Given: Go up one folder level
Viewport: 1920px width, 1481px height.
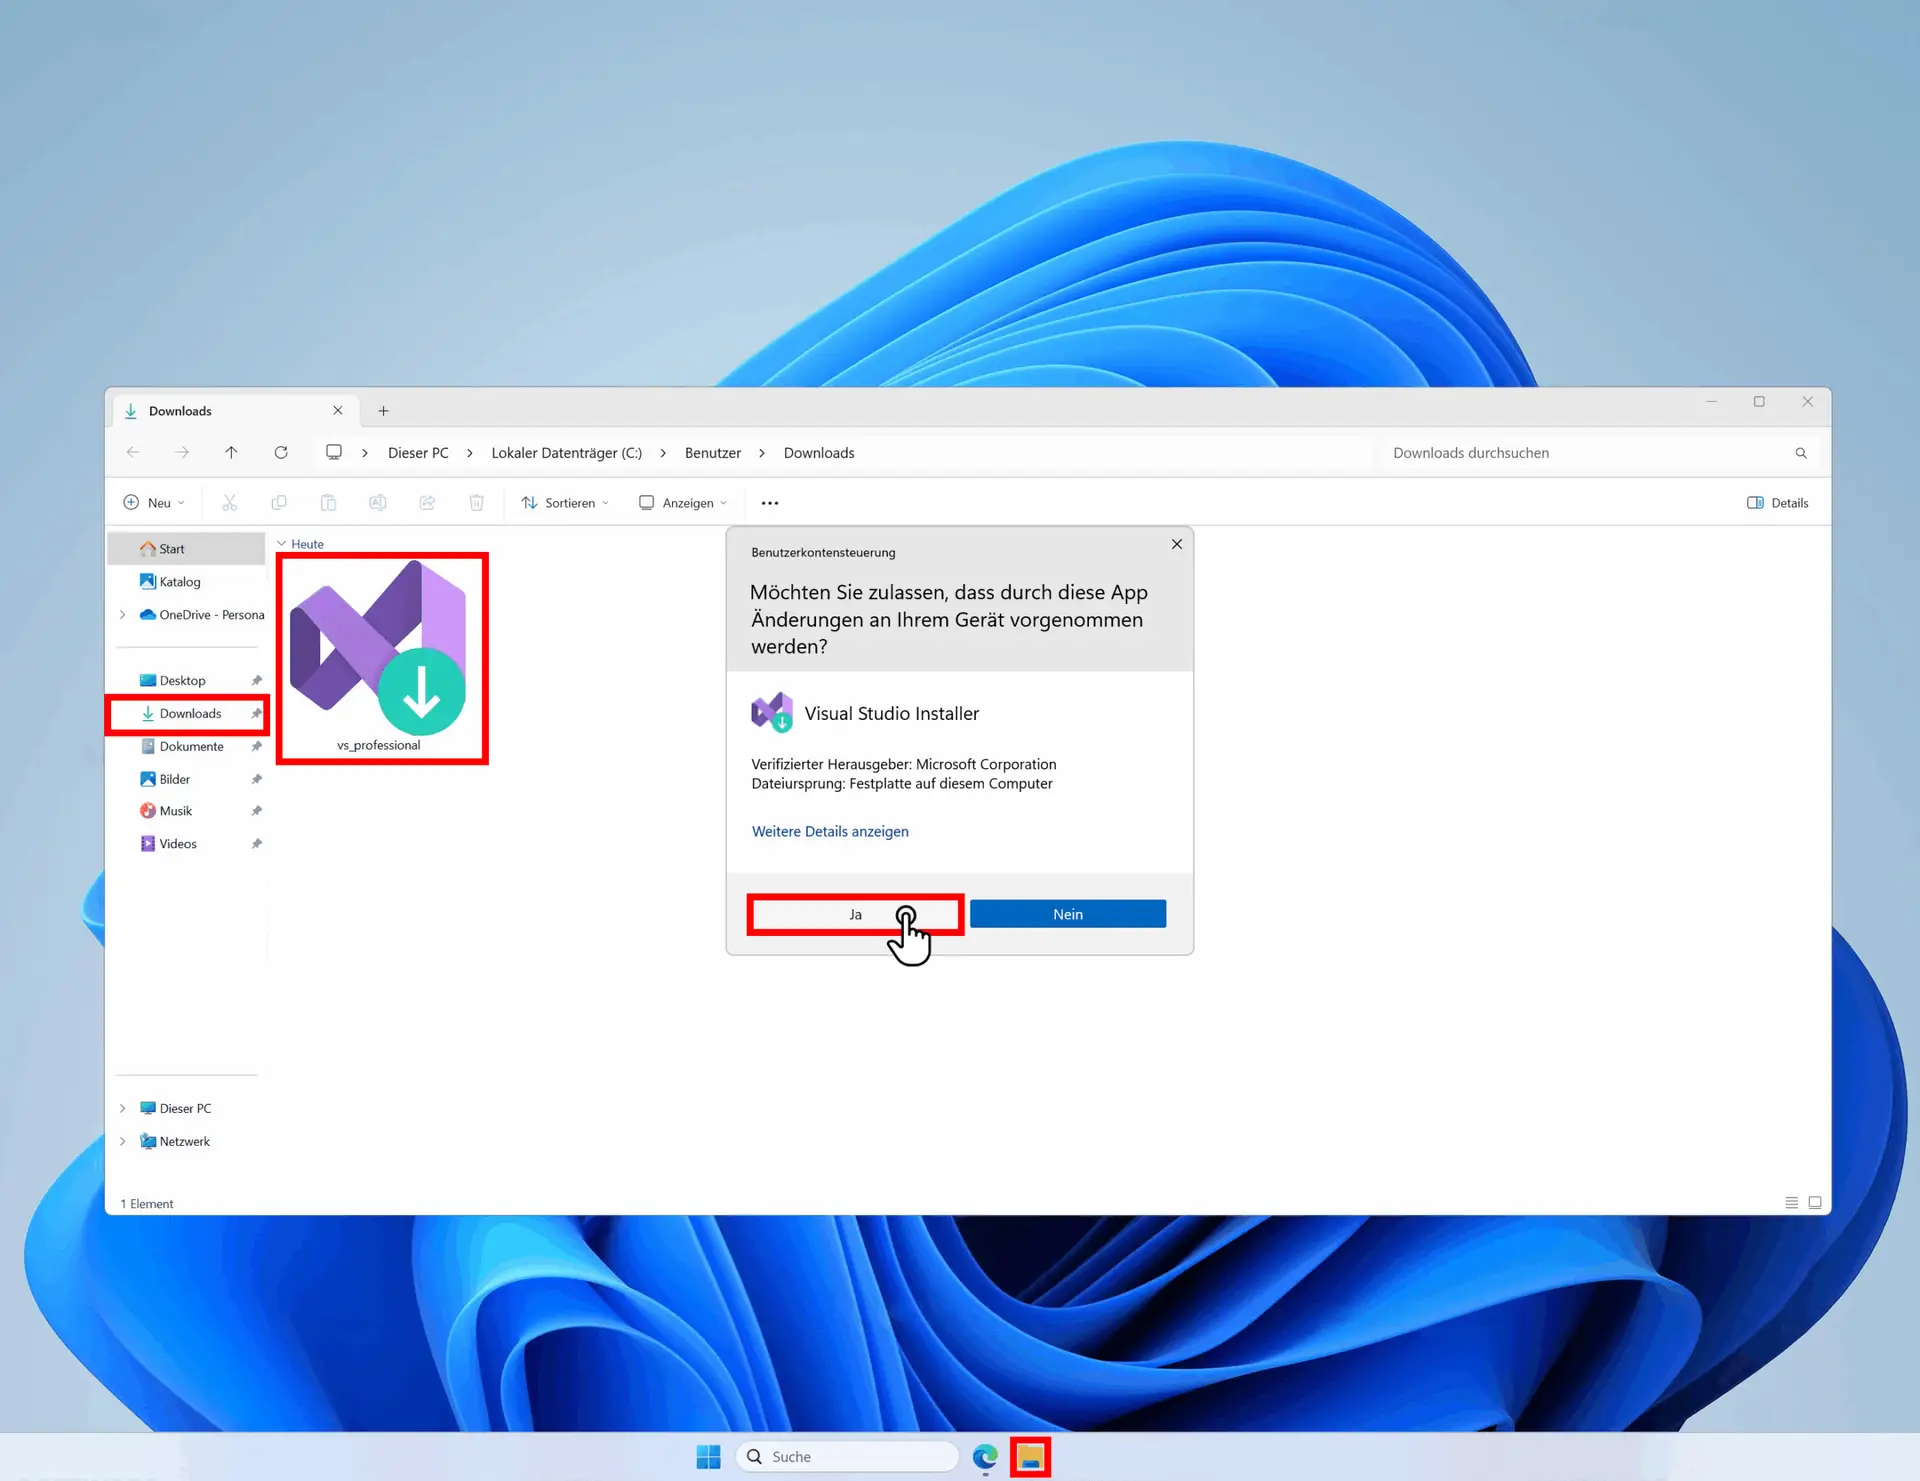Looking at the screenshot, I should [231, 453].
